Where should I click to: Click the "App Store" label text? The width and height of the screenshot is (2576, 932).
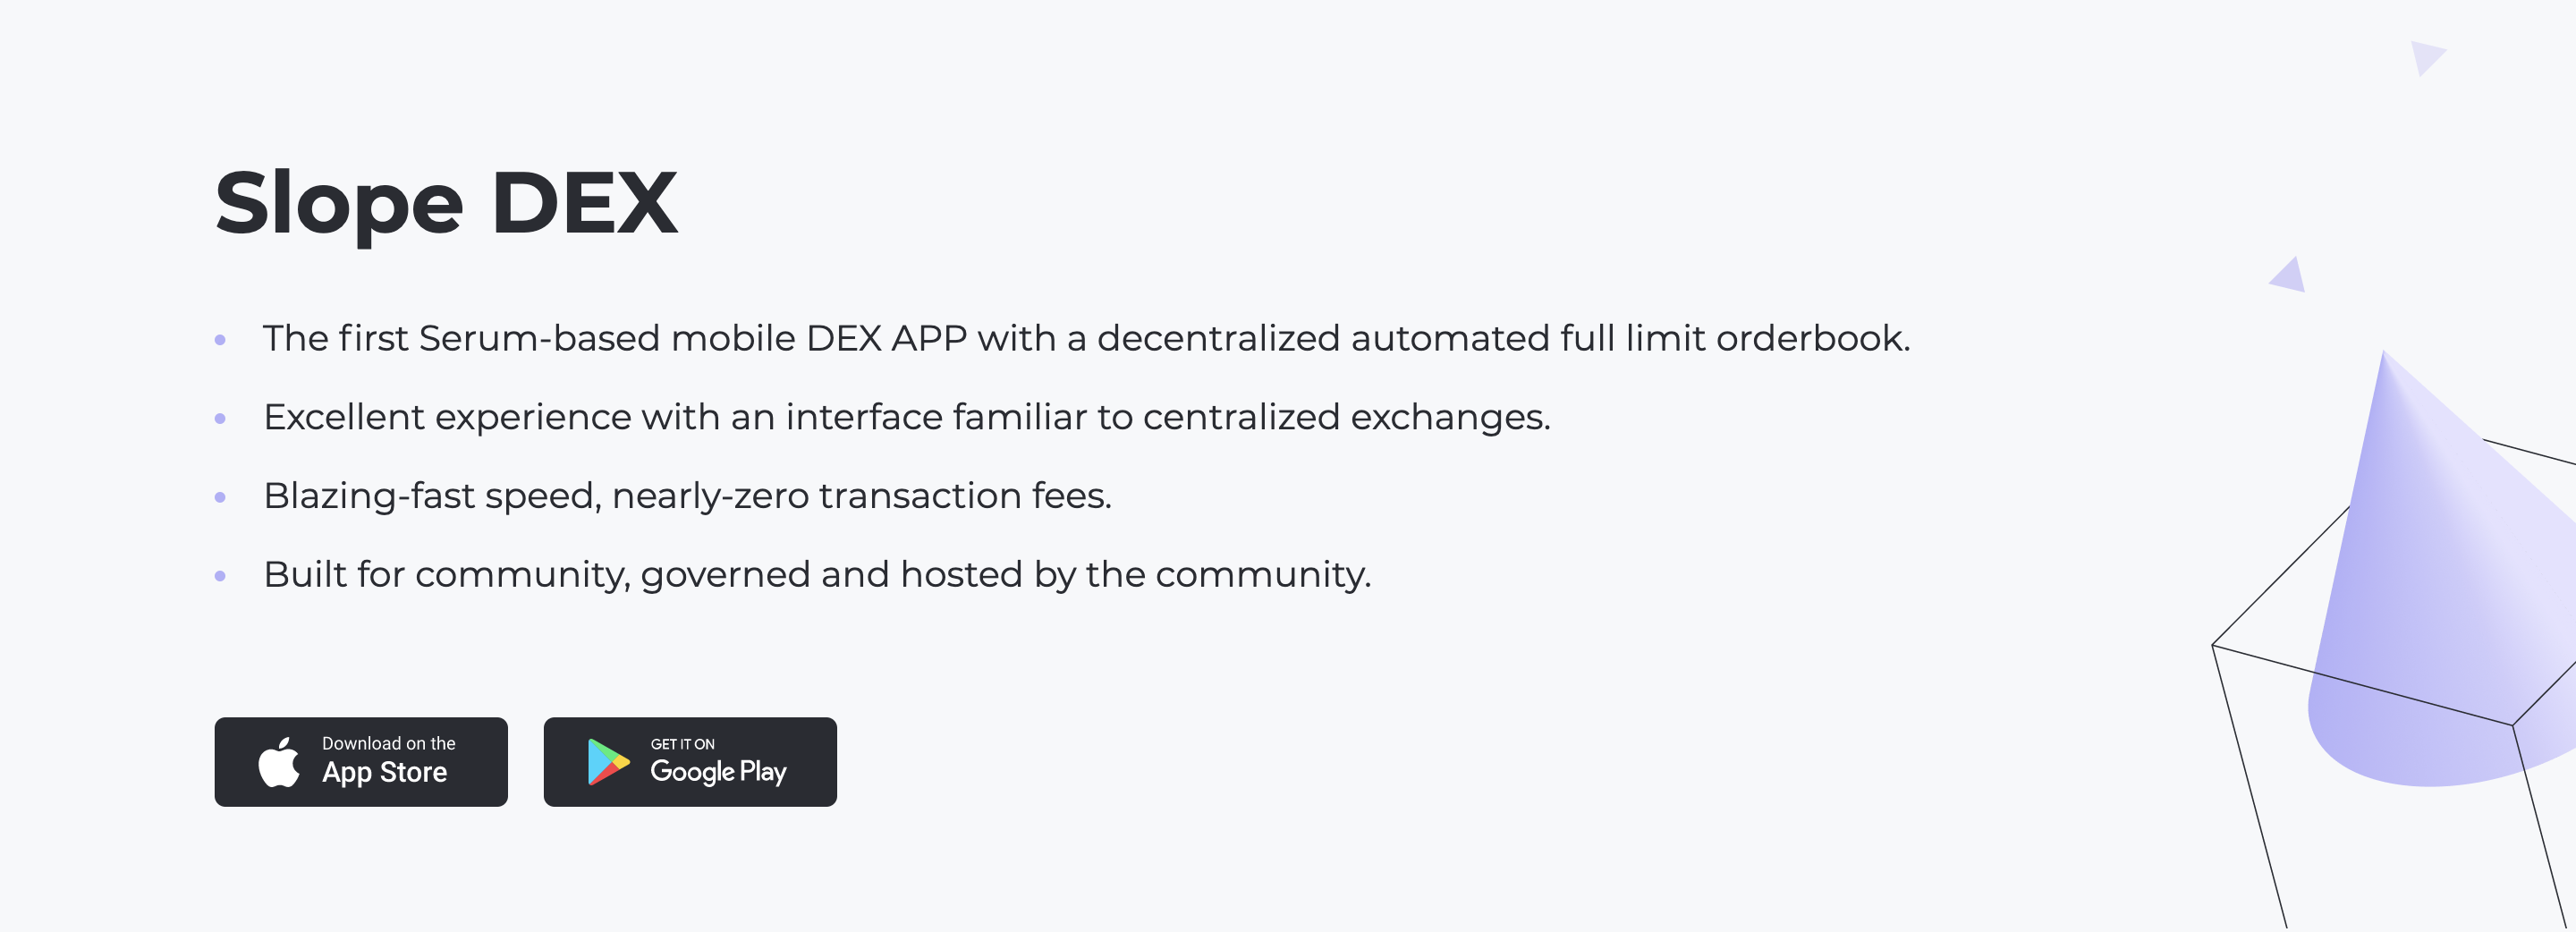(384, 773)
